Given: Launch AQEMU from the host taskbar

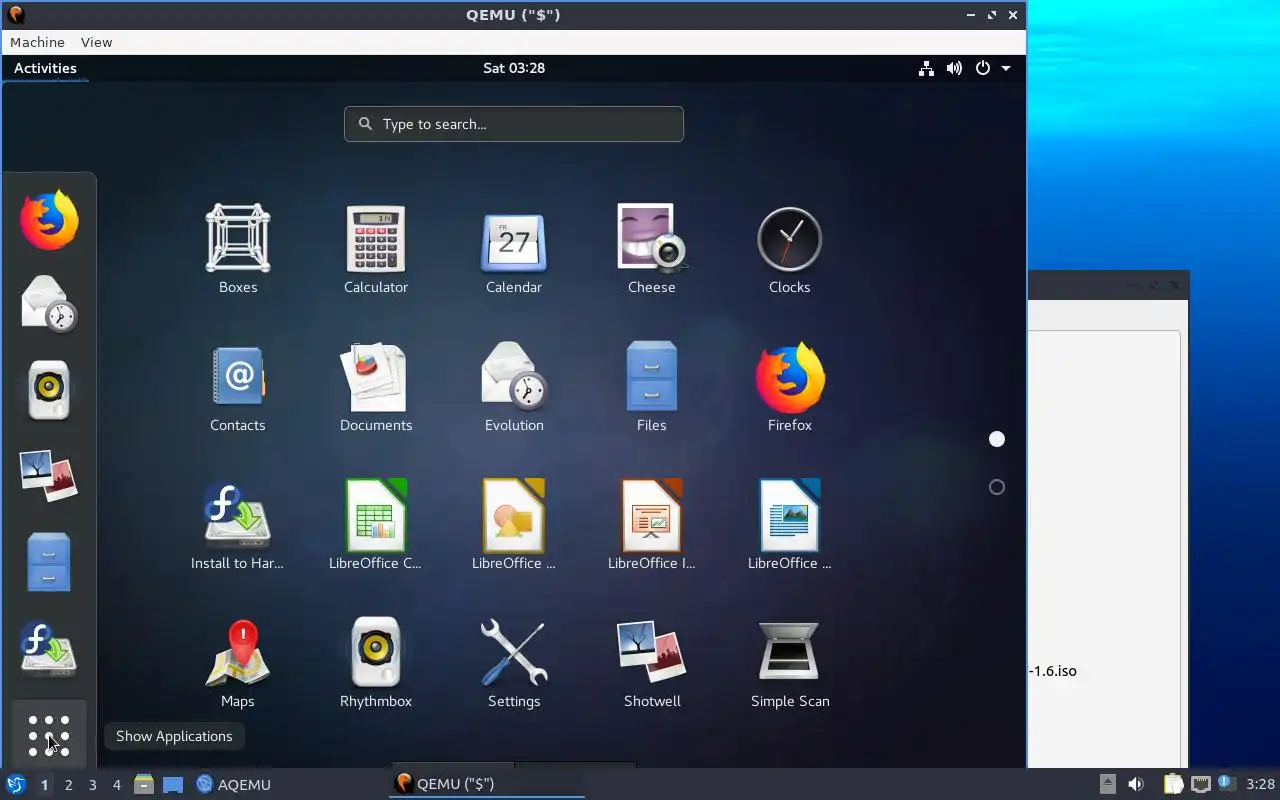Looking at the screenshot, I should pyautogui.click(x=234, y=784).
